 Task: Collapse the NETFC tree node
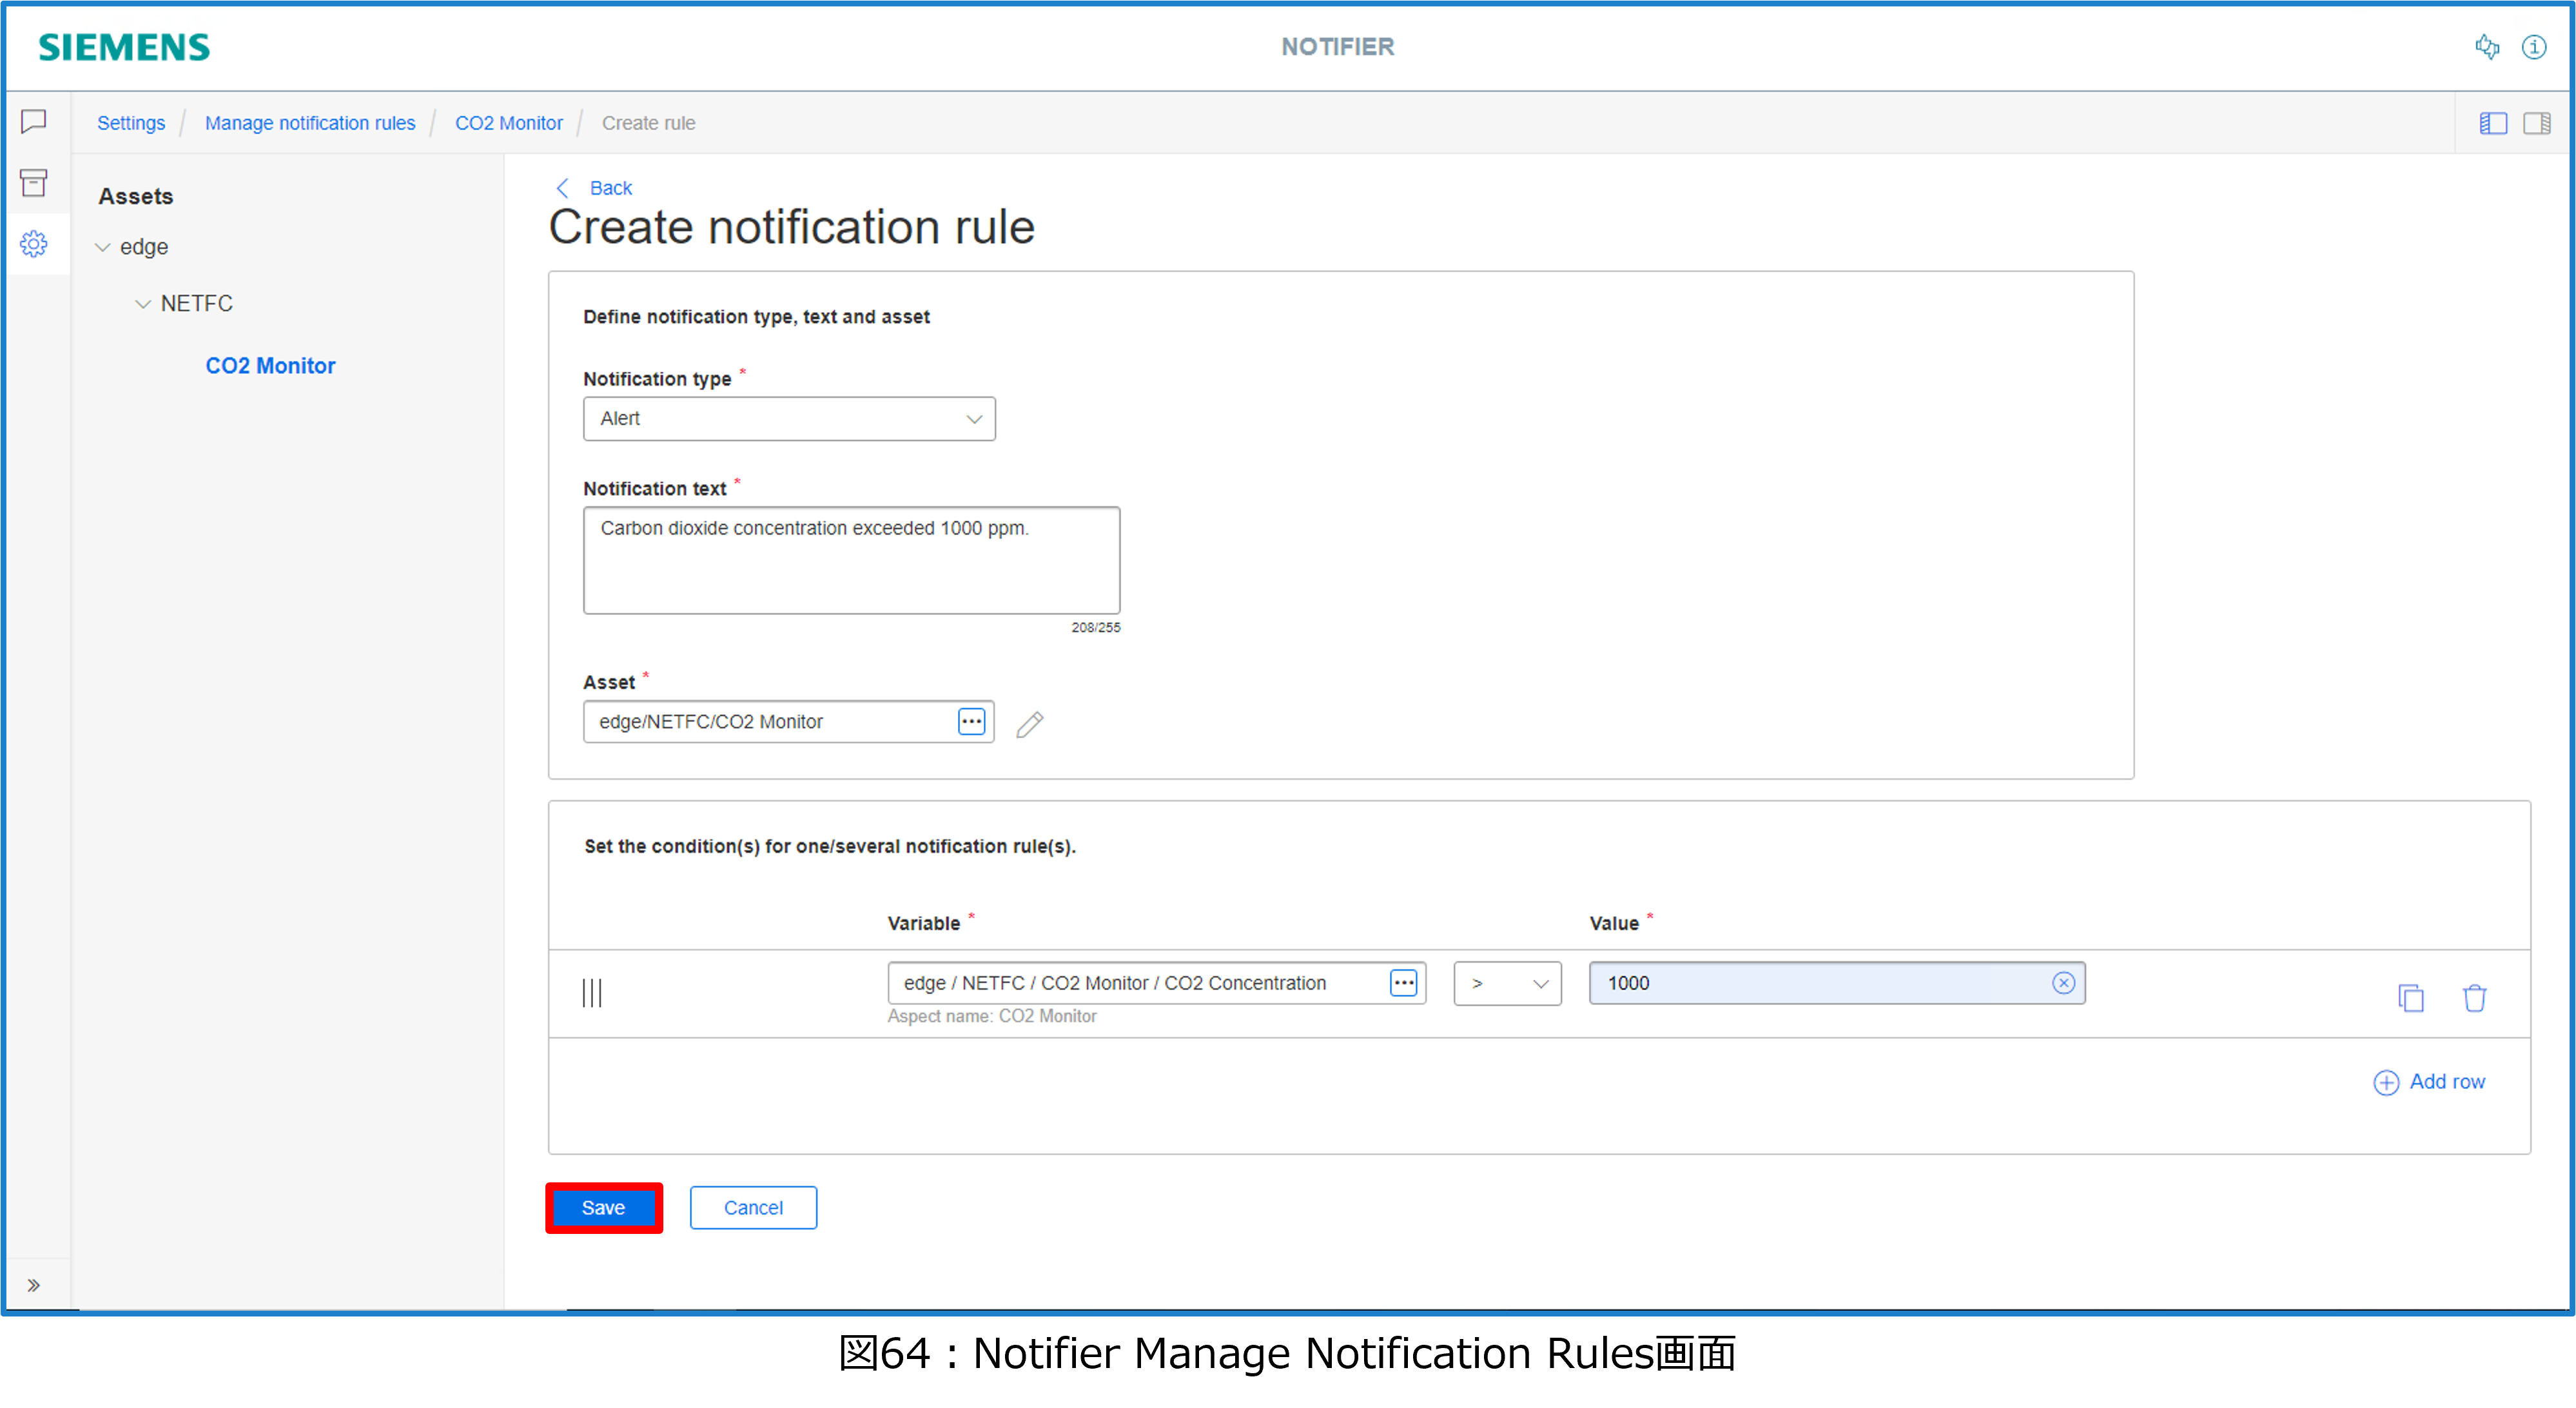coord(143,304)
